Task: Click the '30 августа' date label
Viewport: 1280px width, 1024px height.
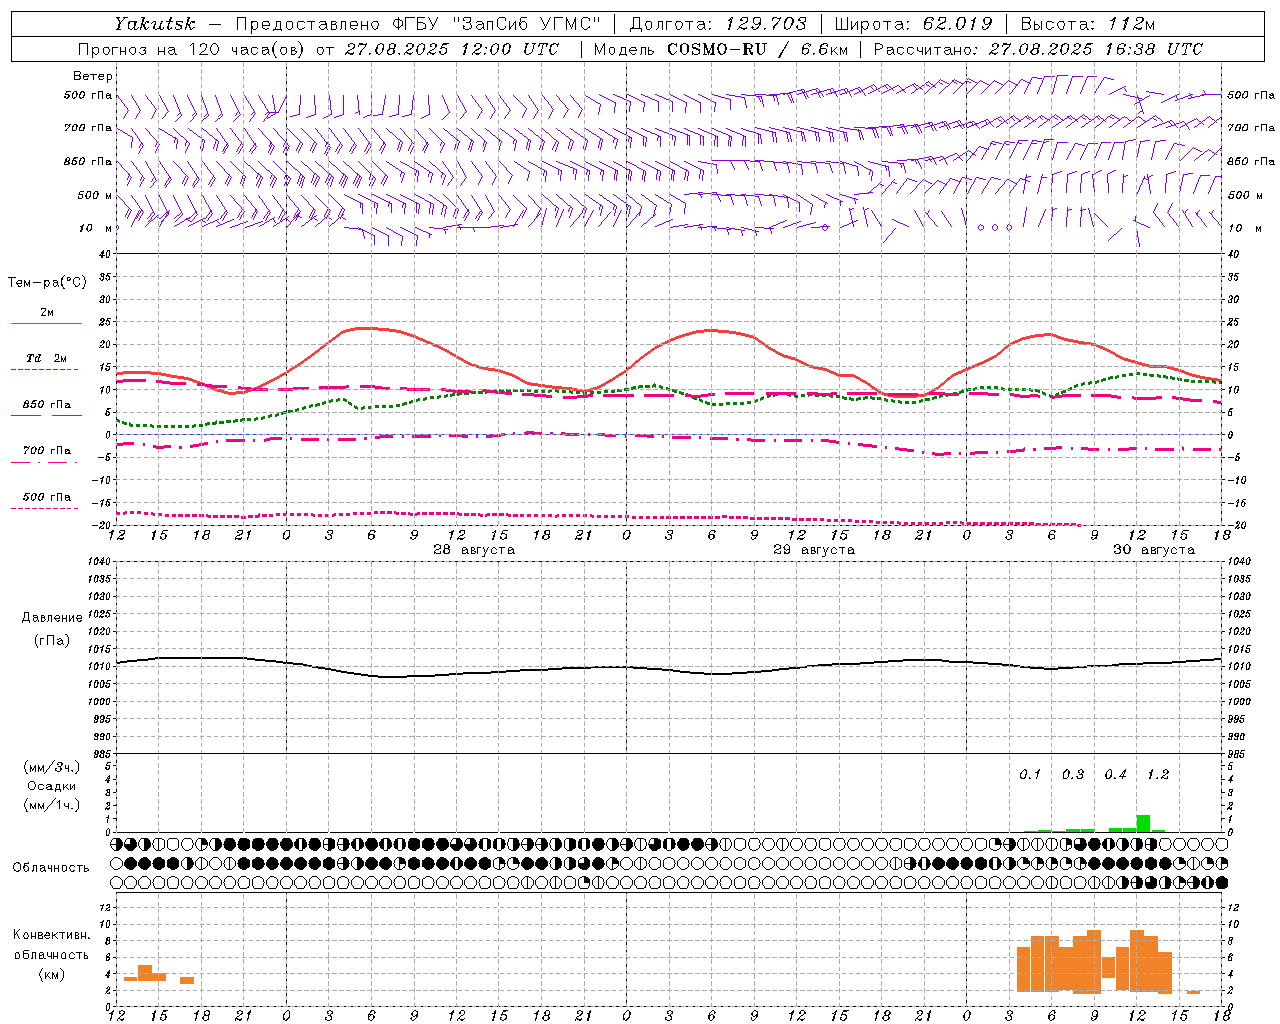Action: tap(1154, 550)
